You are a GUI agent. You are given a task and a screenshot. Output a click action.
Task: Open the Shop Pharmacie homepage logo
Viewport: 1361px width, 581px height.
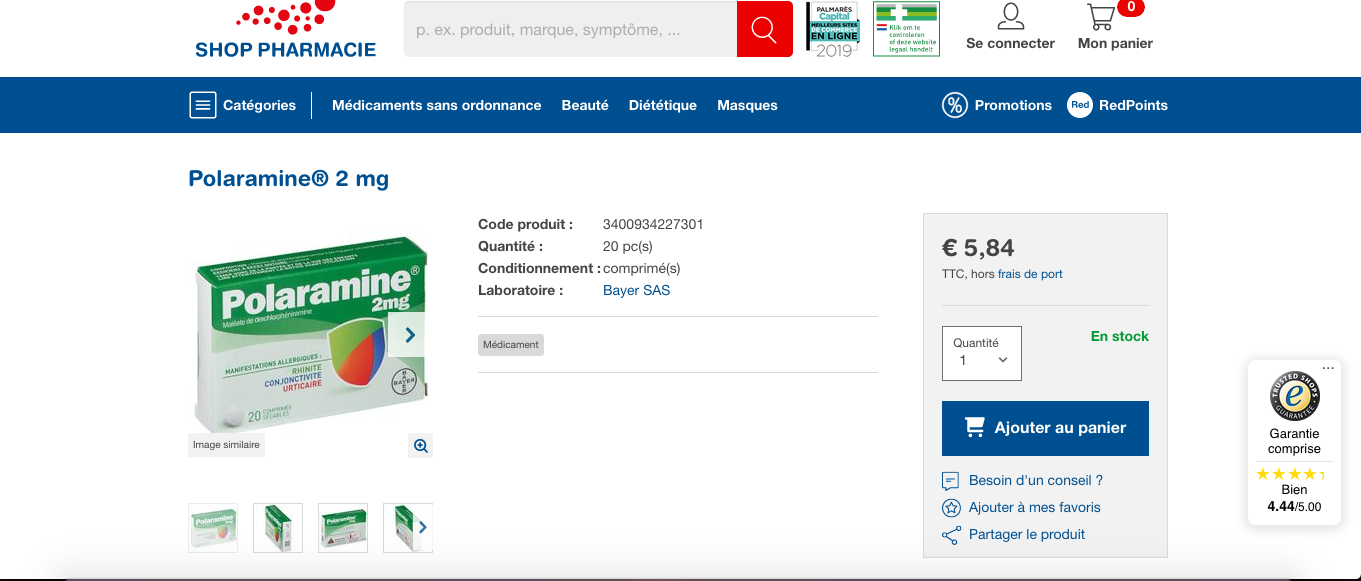click(285, 30)
